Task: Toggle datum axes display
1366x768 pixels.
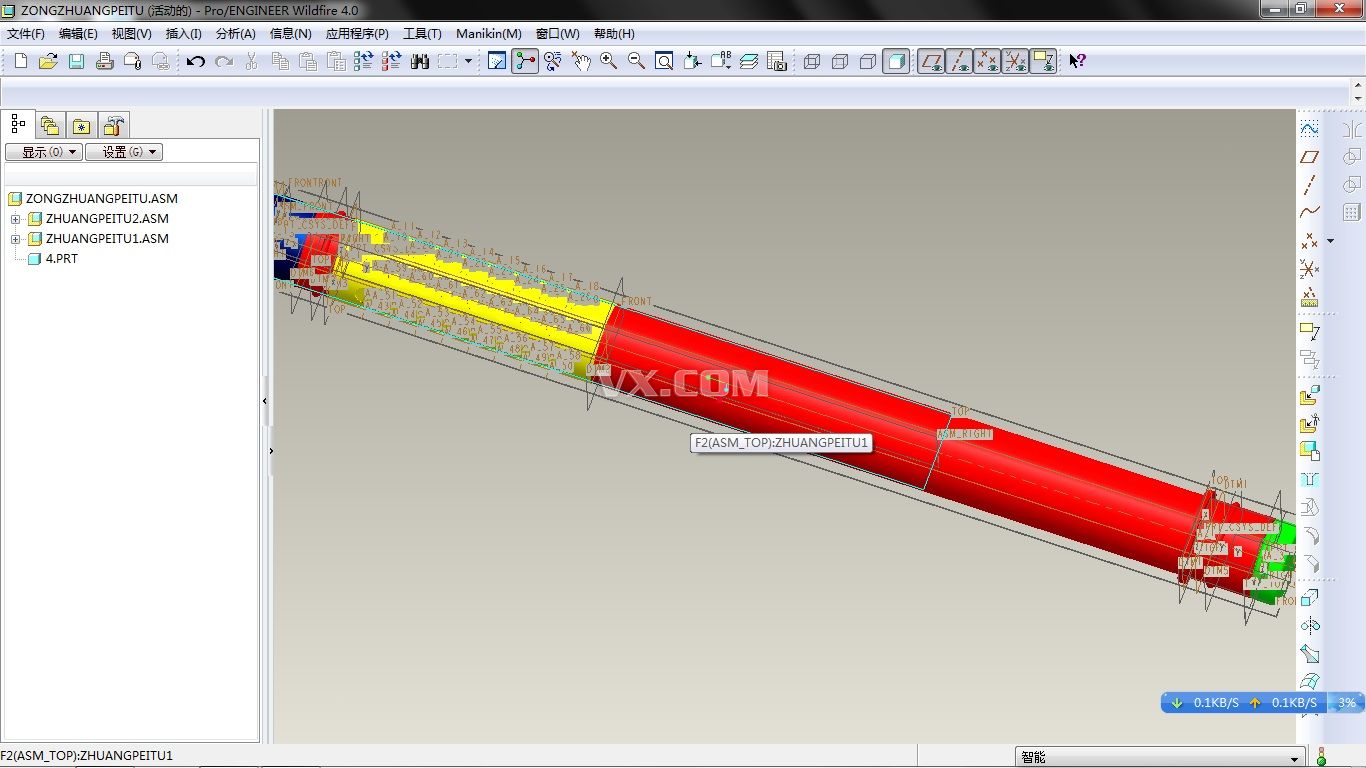Action: (959, 62)
